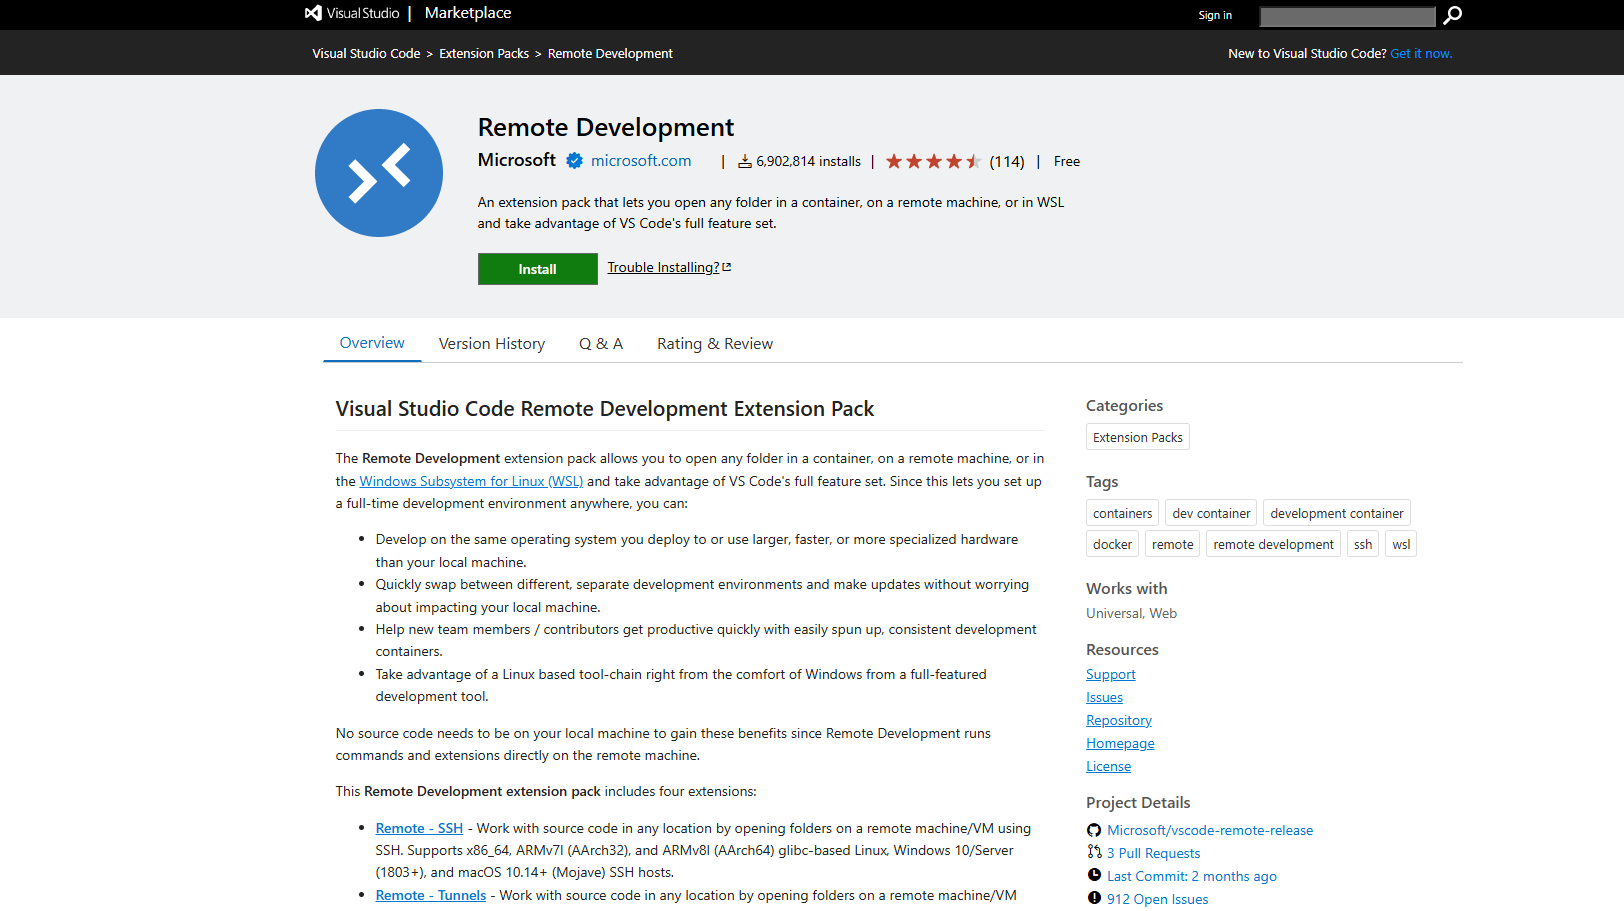Click the open issues alert icon
The image size is (1624, 911).
(1094, 898)
